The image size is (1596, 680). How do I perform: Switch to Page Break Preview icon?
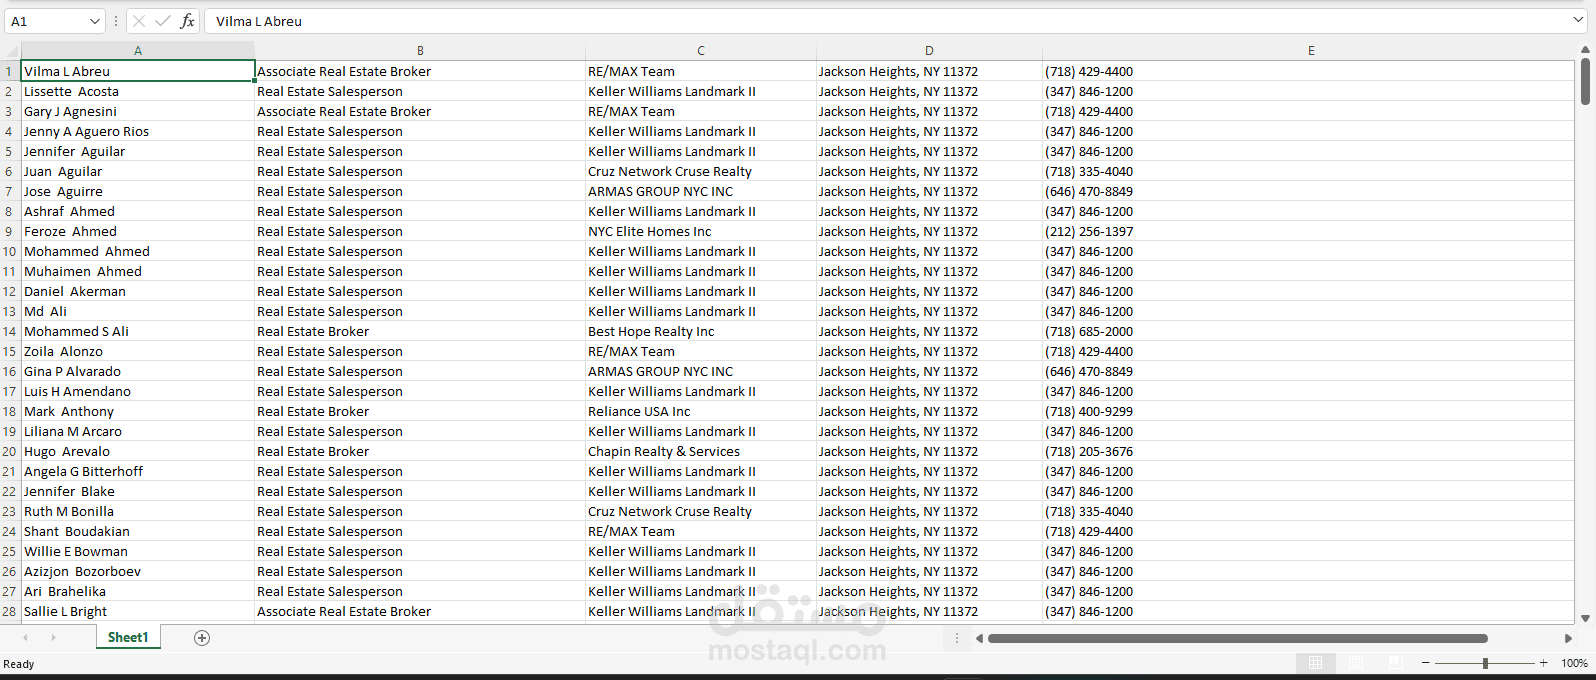1396,663
